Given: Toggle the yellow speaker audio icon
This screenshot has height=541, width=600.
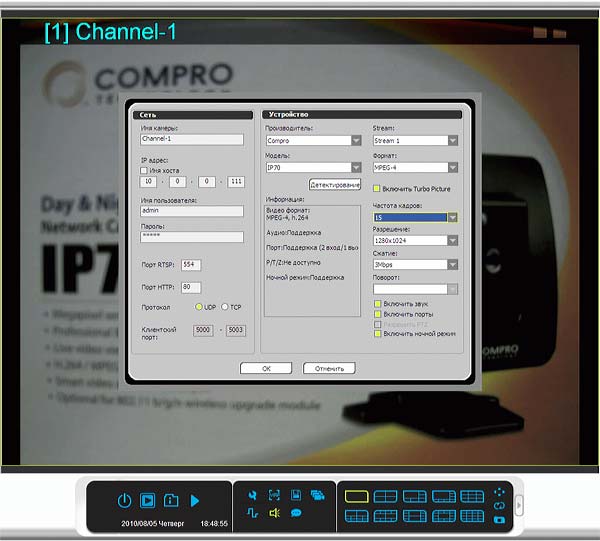Looking at the screenshot, I should 274,513.
